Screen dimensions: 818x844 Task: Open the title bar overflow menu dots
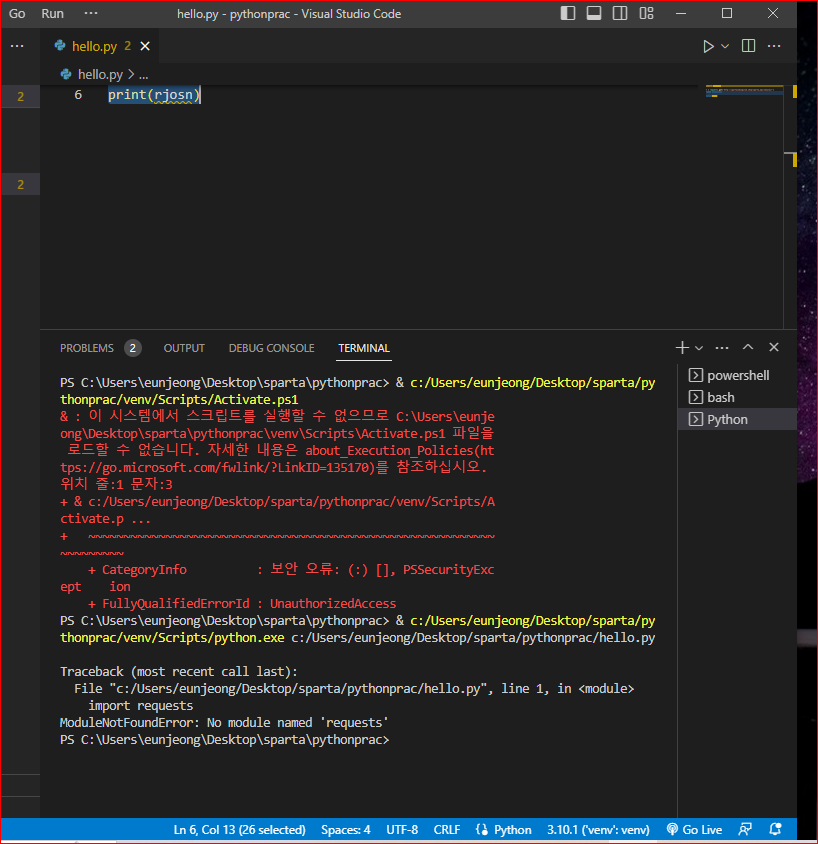[x=91, y=13]
